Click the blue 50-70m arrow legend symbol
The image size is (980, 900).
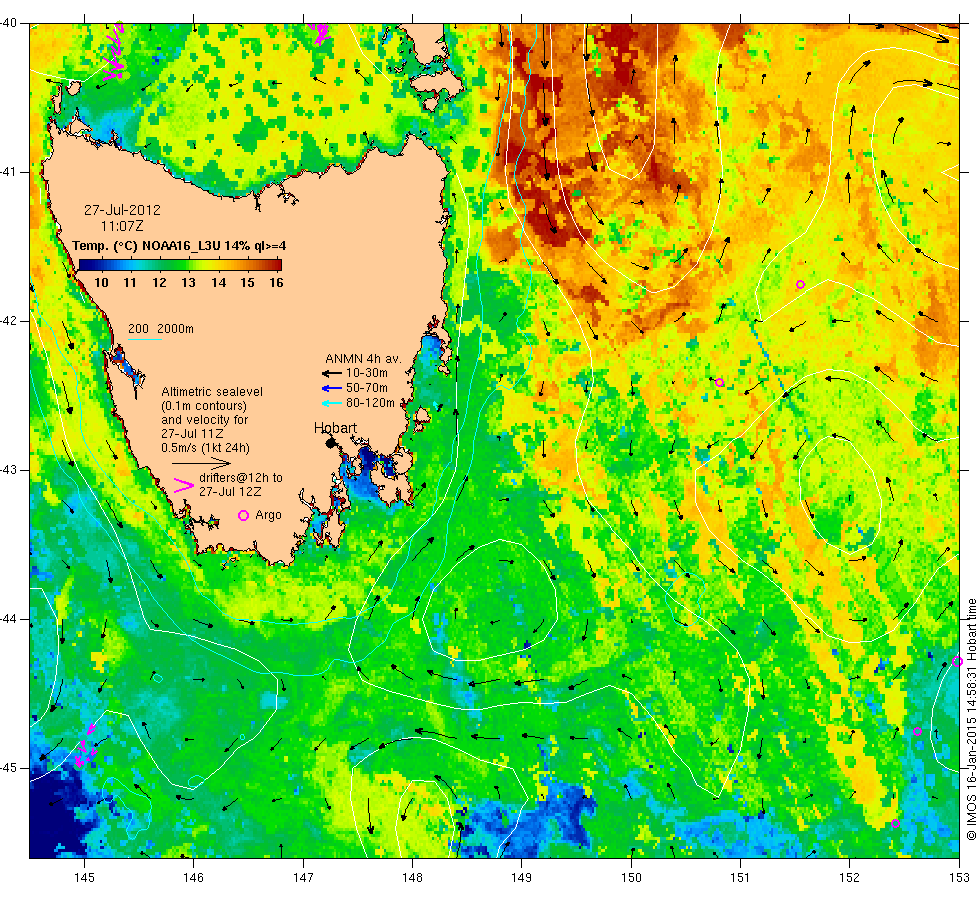pos(331,388)
